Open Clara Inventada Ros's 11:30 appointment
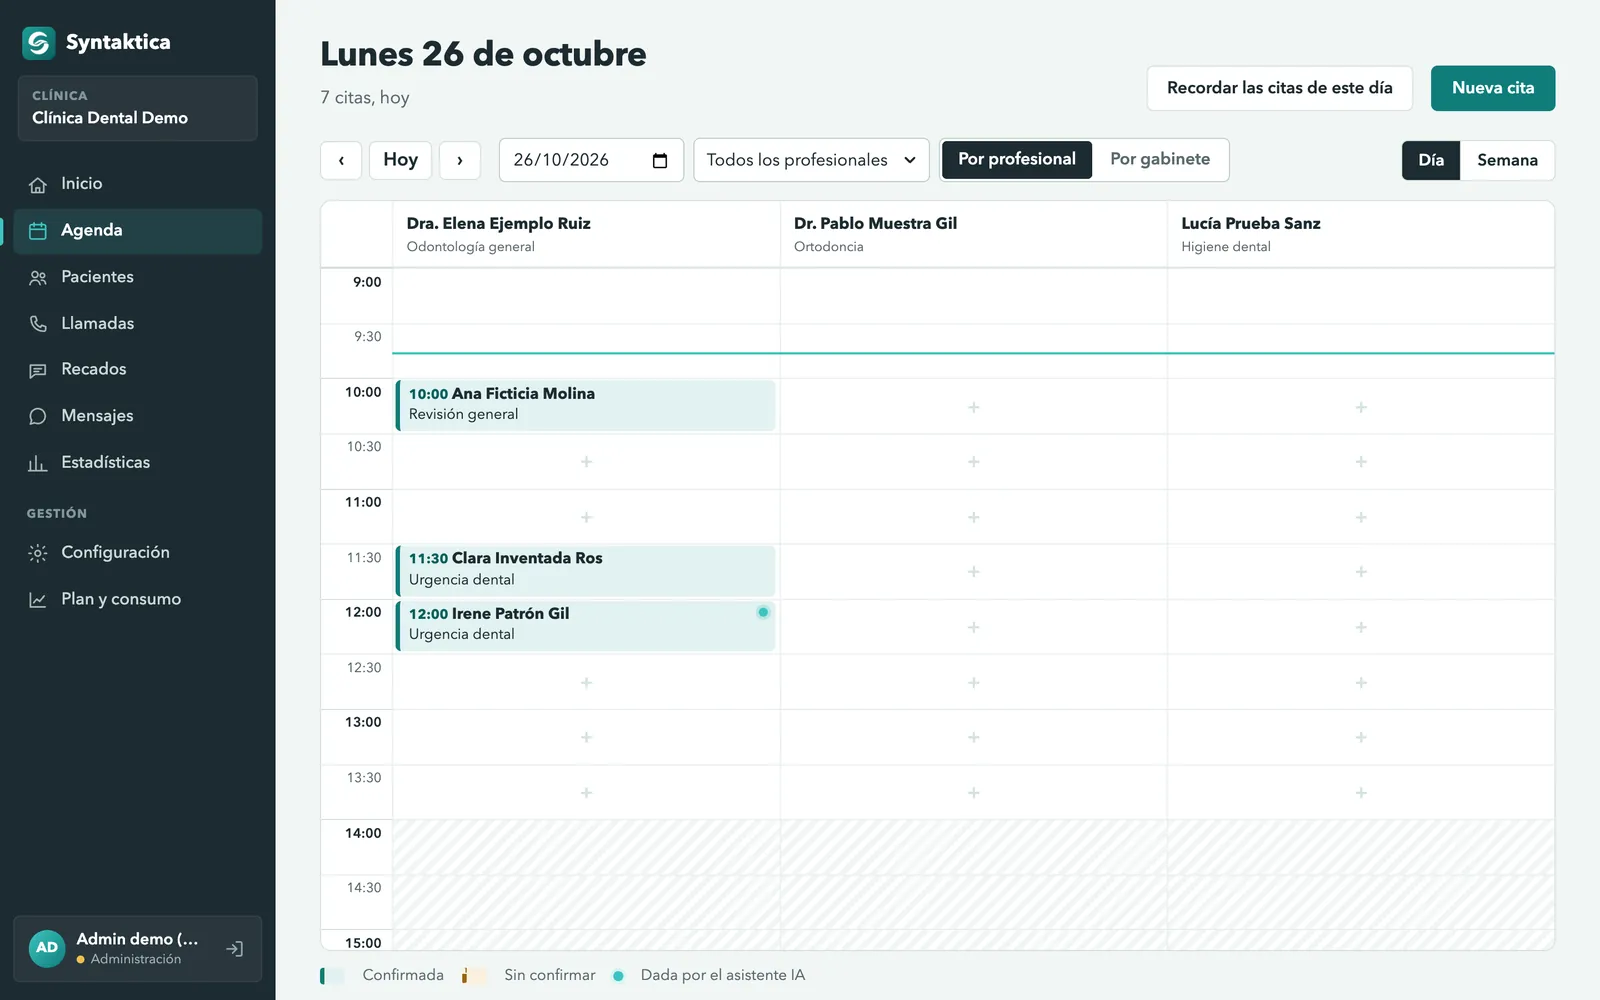This screenshot has height=1000, width=1600. coord(586,570)
